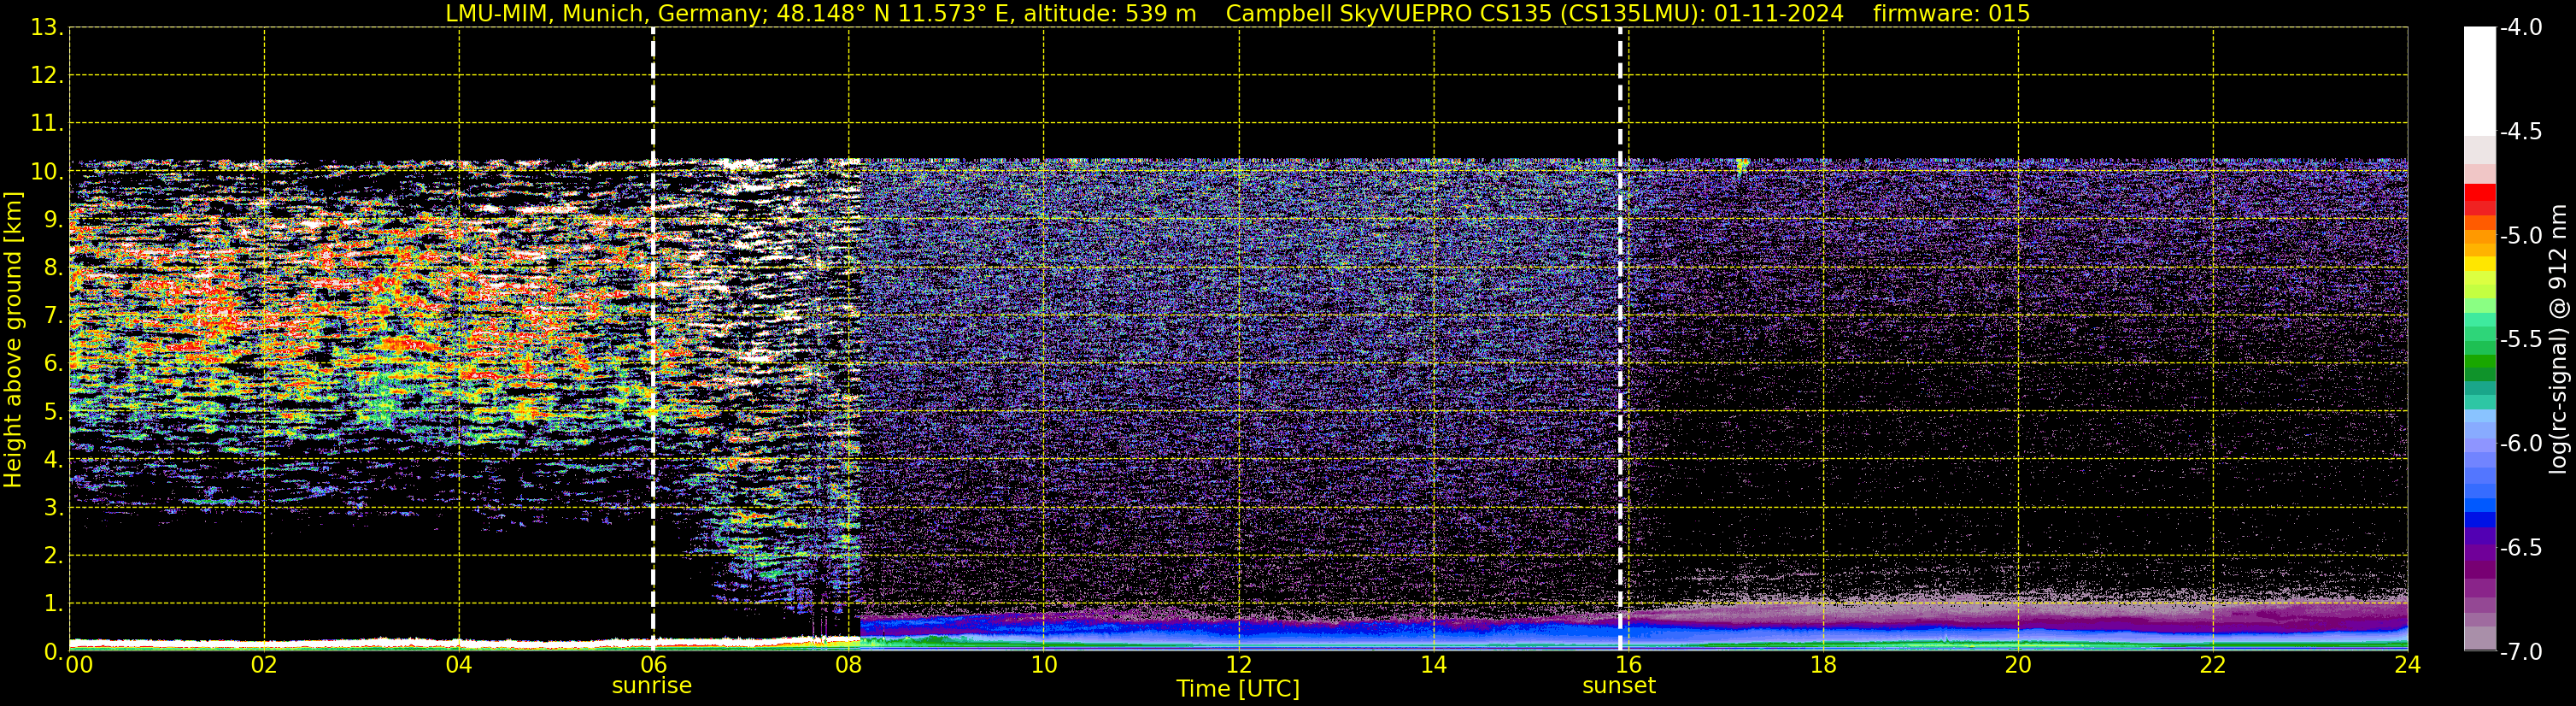Click the '6.' height axis tick label
2576x706 pixels.
click(x=53, y=364)
